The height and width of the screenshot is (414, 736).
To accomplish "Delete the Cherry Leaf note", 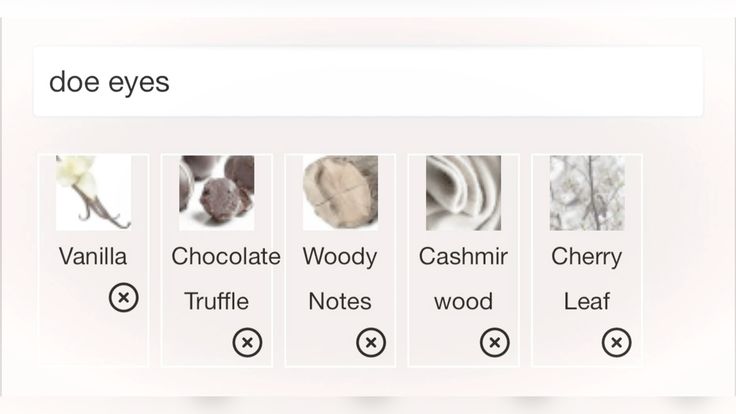I will point(616,343).
